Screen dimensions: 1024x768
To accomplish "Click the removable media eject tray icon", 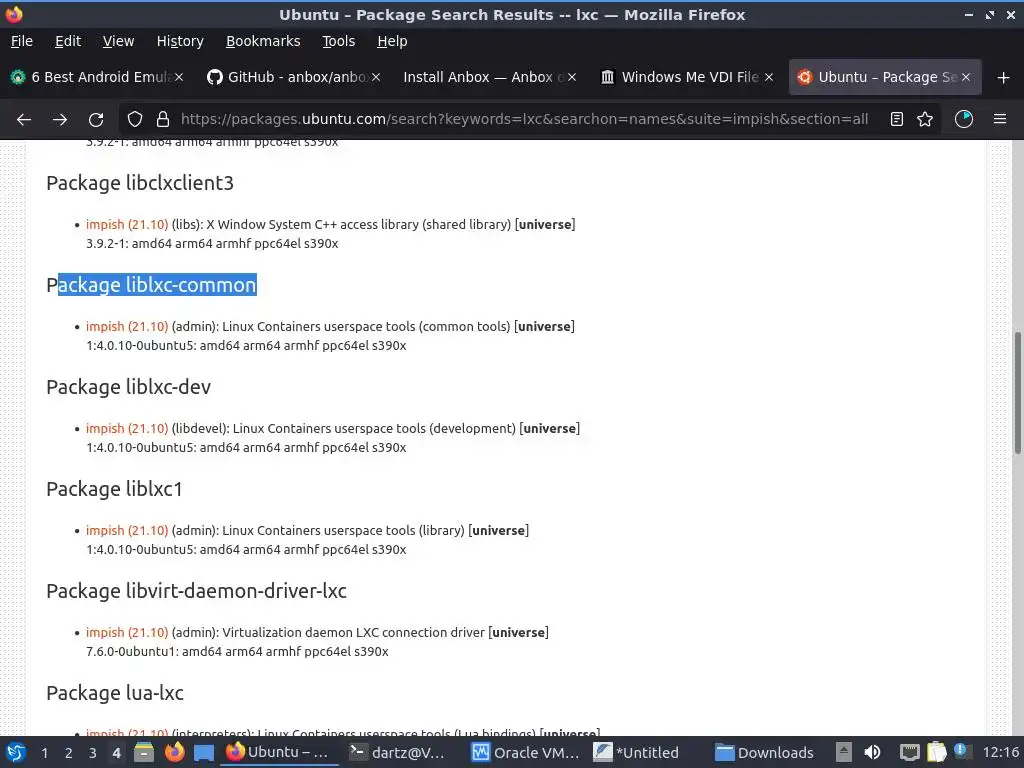I will (844, 752).
